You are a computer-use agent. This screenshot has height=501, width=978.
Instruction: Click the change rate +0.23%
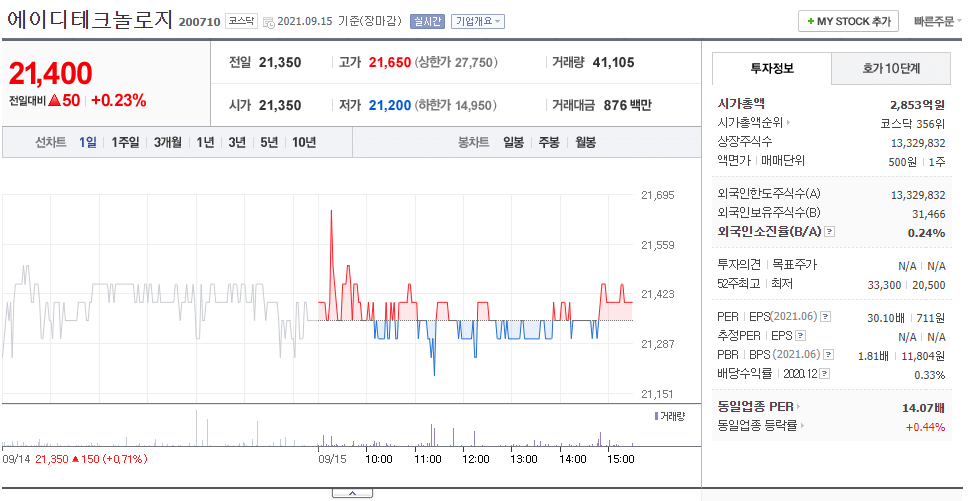click(119, 100)
